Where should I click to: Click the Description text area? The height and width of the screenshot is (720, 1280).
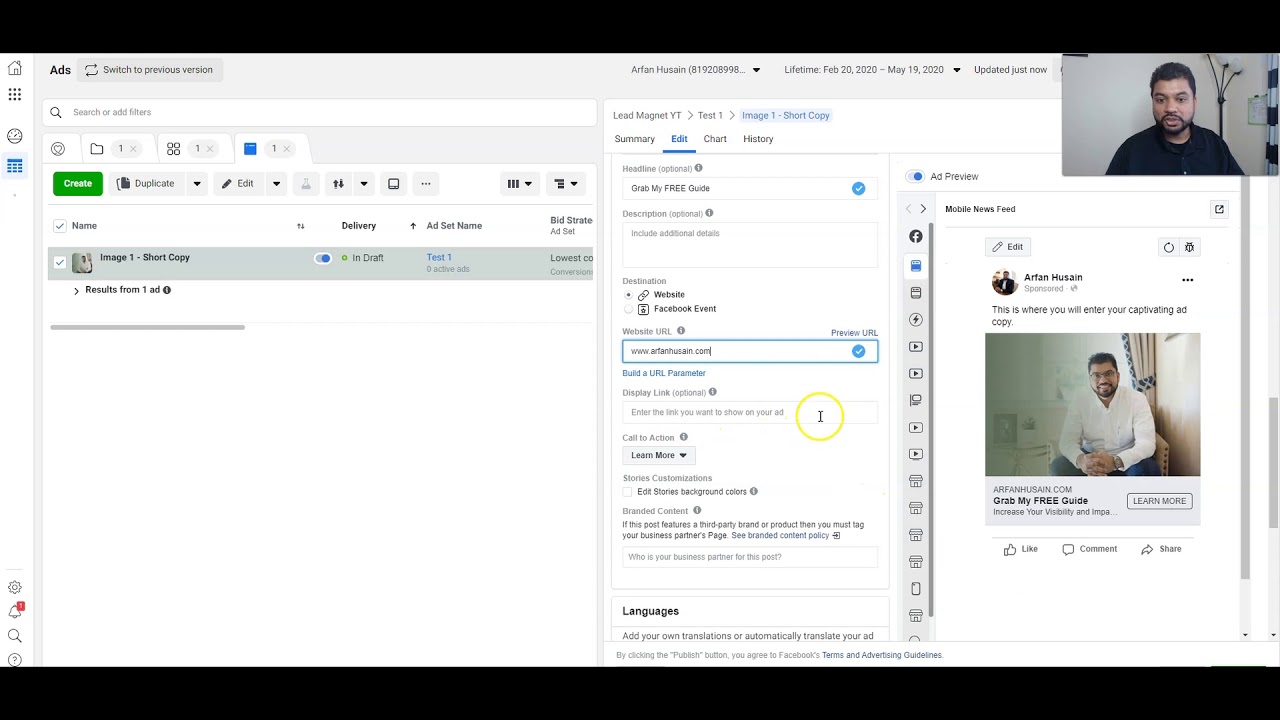750,245
